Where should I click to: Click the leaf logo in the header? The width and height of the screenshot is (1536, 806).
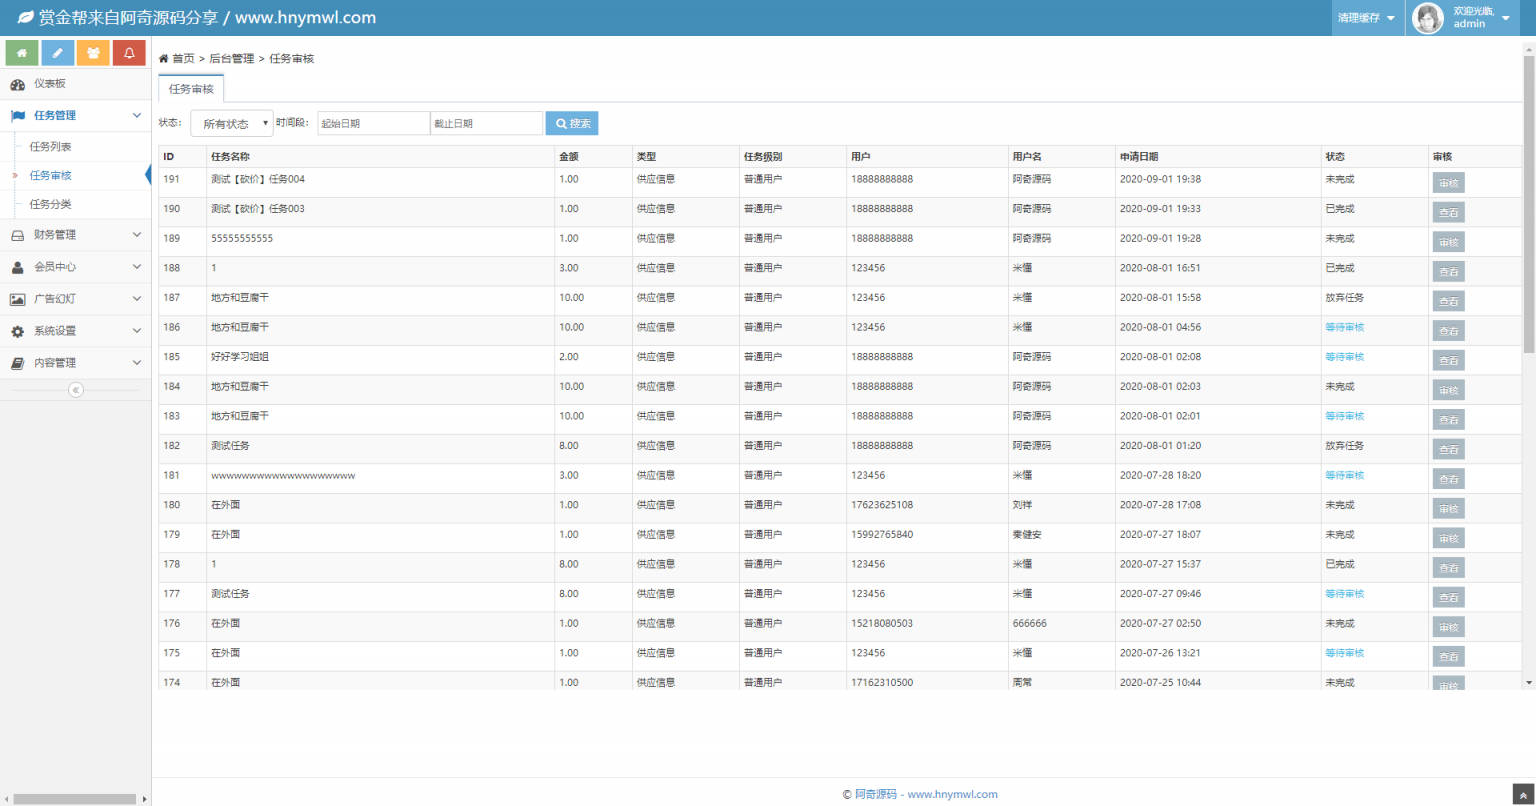pyautogui.click(x=25, y=18)
